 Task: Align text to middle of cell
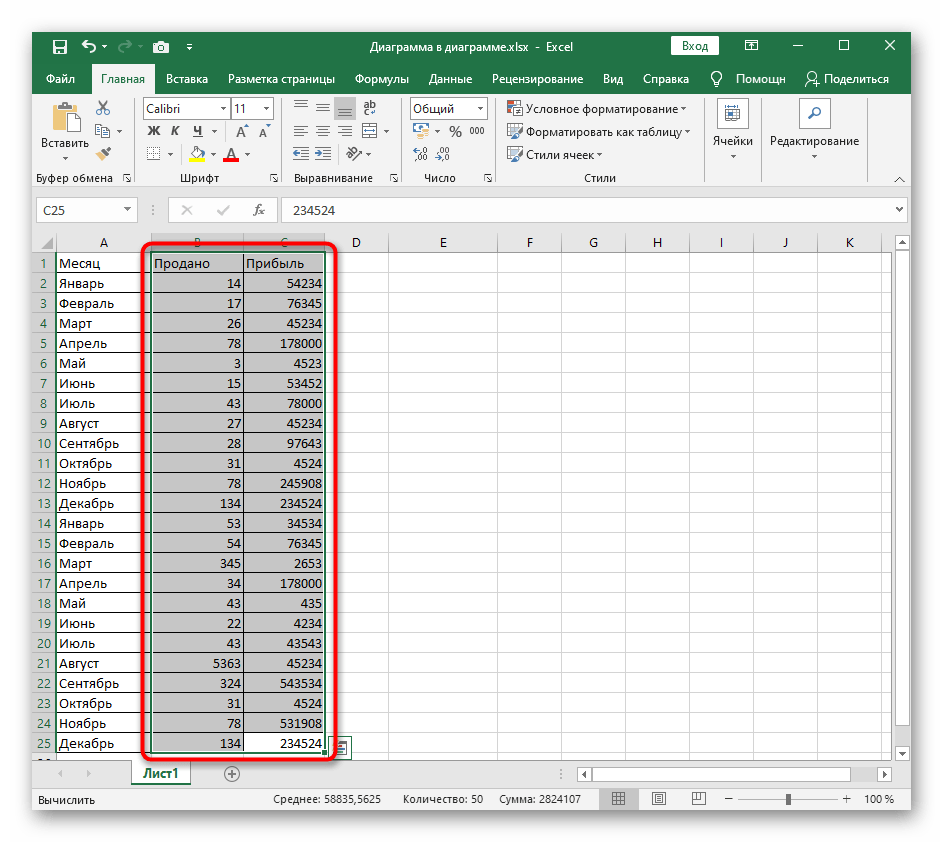(x=323, y=108)
